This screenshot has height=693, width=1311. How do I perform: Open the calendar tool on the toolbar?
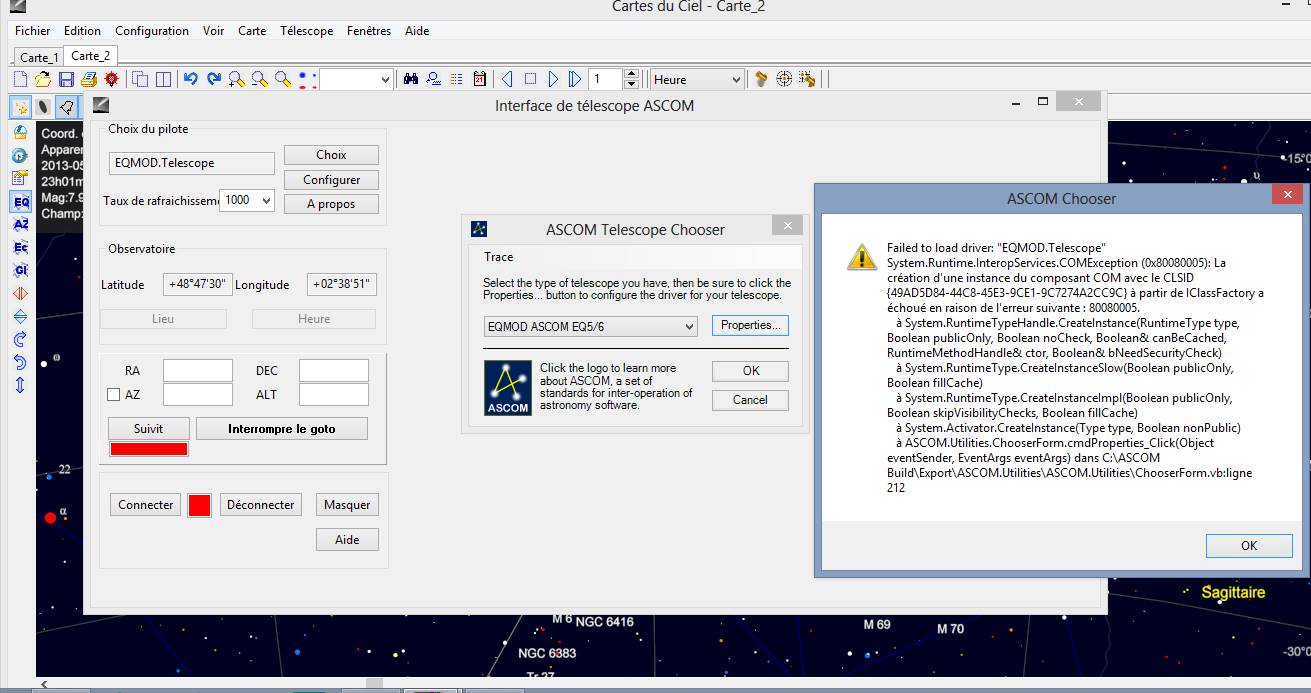tap(479, 78)
